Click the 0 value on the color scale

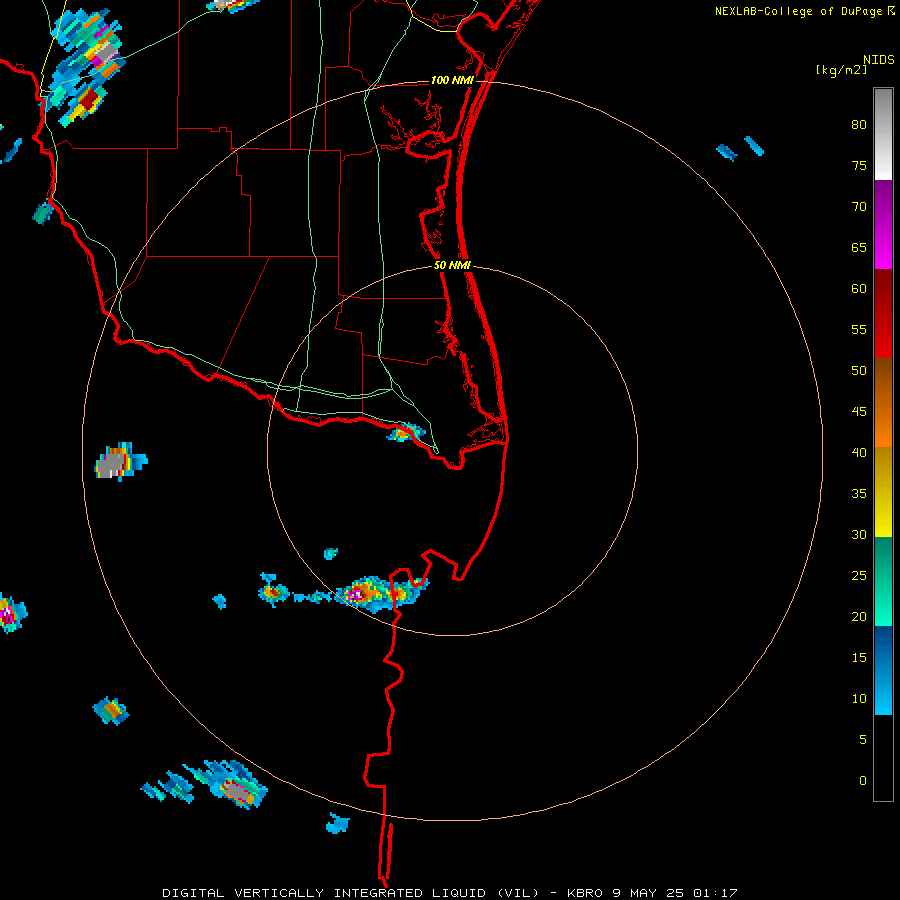[x=863, y=781]
